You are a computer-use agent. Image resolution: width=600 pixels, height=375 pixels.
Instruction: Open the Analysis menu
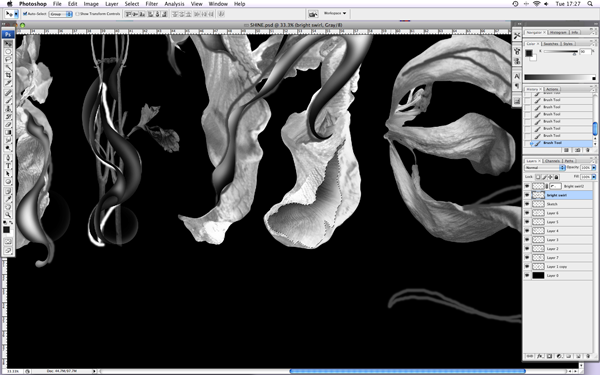coord(174,4)
